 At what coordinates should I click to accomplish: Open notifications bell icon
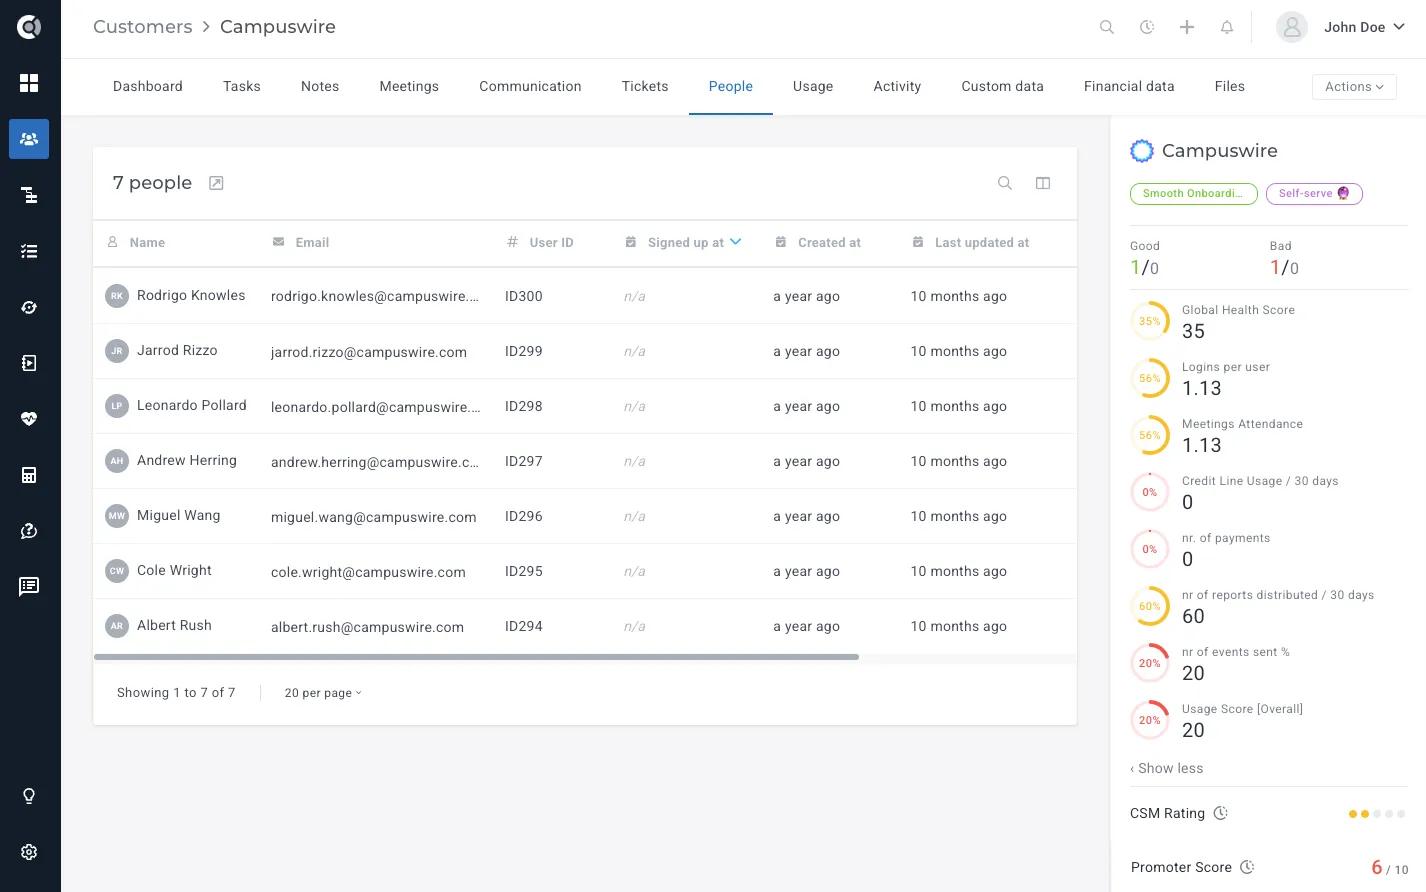1227,27
